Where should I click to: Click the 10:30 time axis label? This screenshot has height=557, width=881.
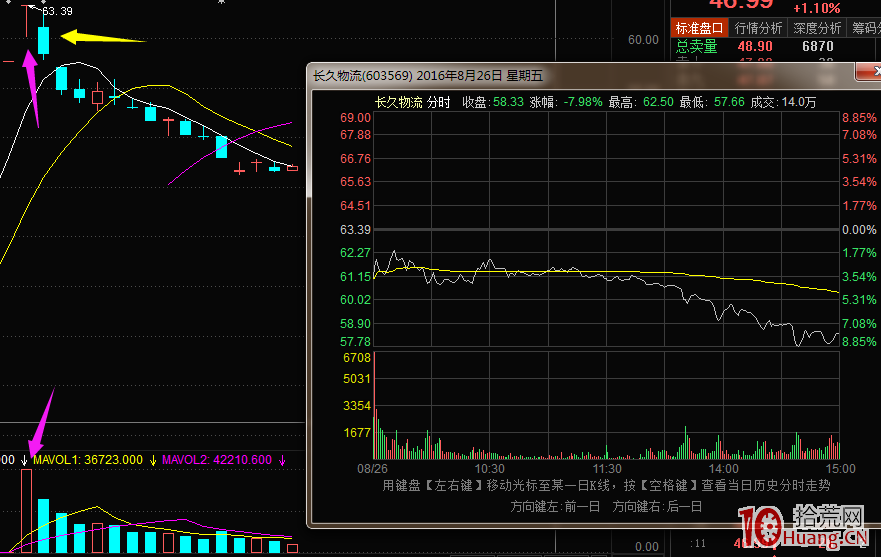tap(489, 469)
